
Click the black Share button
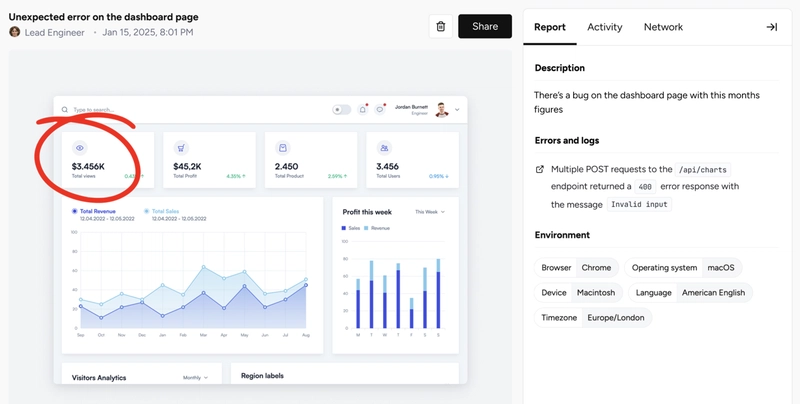[485, 27]
